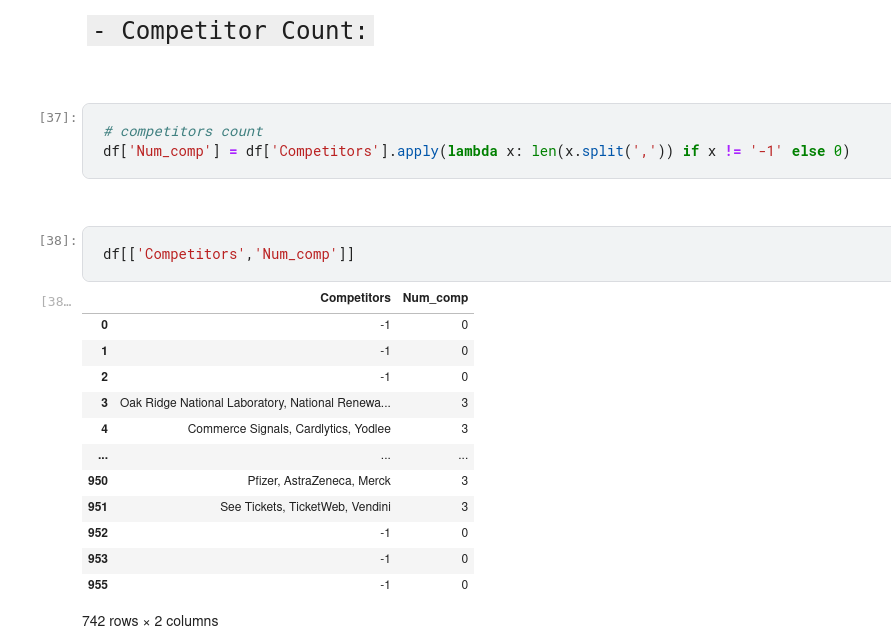Click into code cell 38 showing df columns
This screenshot has height=635, width=891.
(480, 254)
